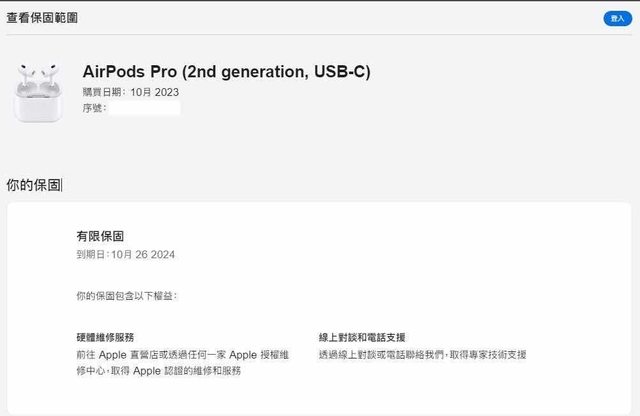Screen dimensions: 640x416
Task: Click the blank serial number field
Action: (x=144, y=107)
